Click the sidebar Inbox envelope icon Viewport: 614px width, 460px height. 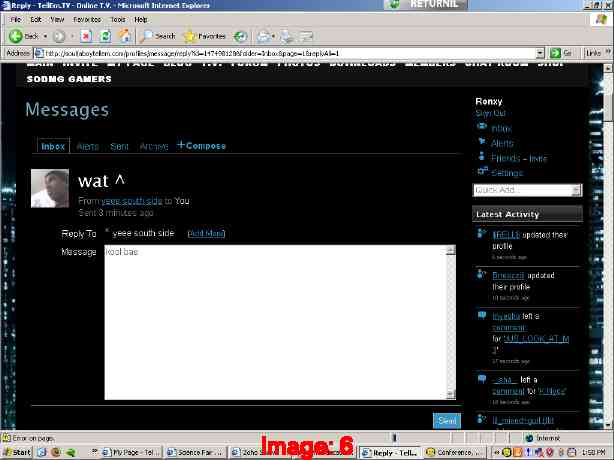tap(482, 126)
